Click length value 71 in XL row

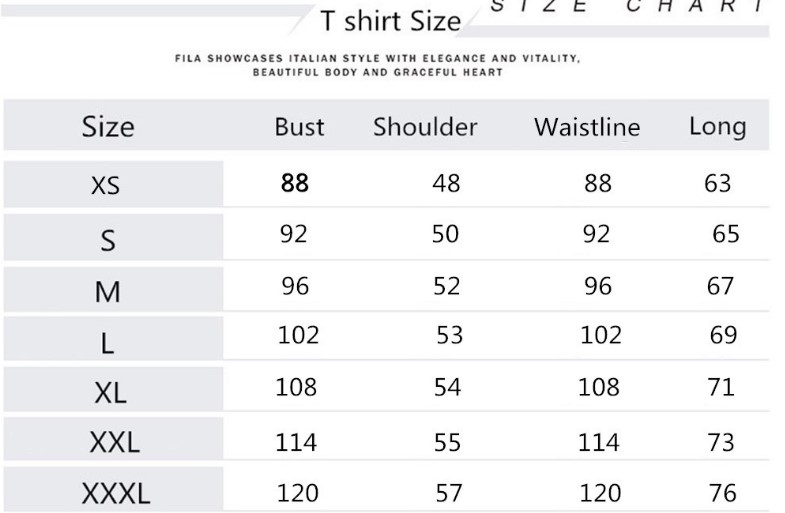(x=721, y=387)
